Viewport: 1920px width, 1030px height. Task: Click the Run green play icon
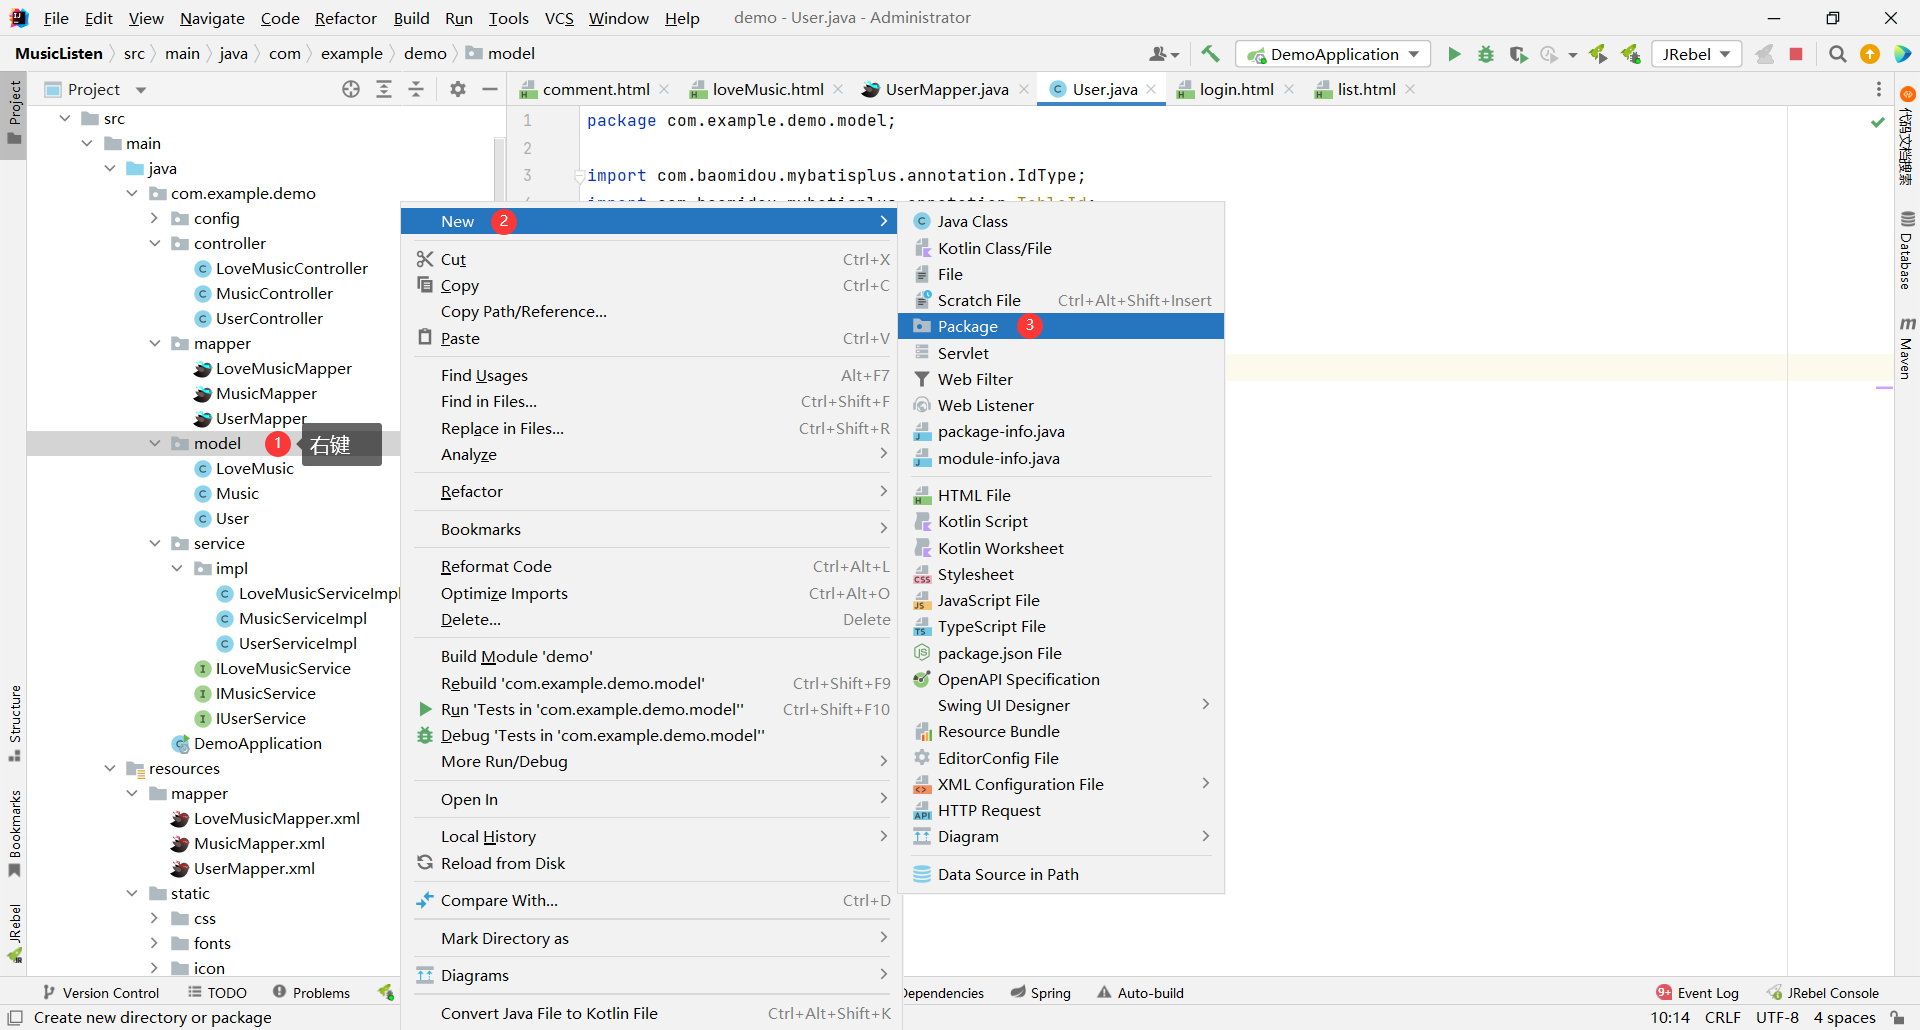click(1454, 54)
